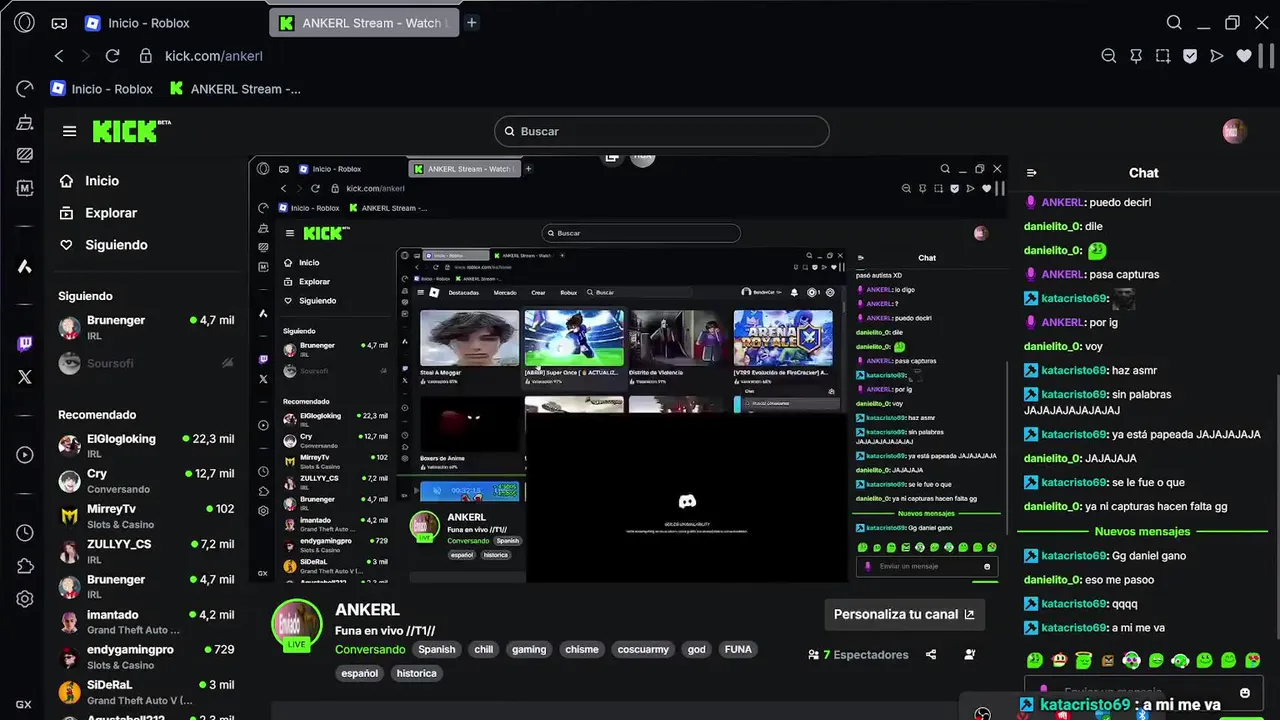Image resolution: width=1280 pixels, height=720 pixels.
Task: Open moderator user-settings icon
Action: click(969, 655)
